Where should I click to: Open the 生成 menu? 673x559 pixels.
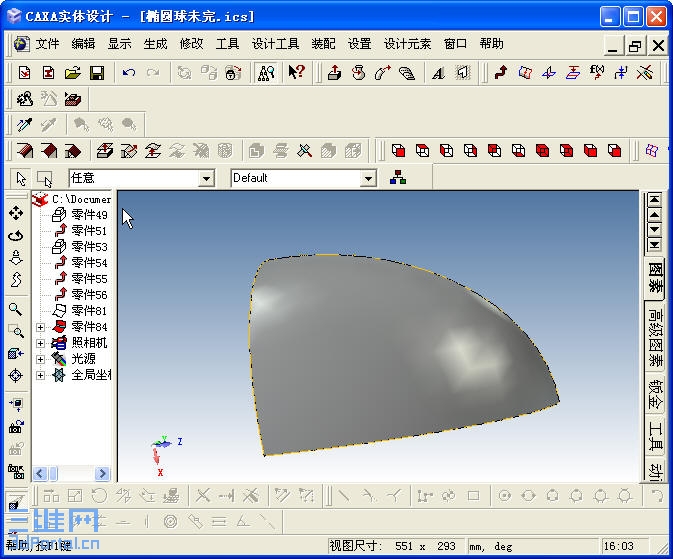click(x=155, y=44)
